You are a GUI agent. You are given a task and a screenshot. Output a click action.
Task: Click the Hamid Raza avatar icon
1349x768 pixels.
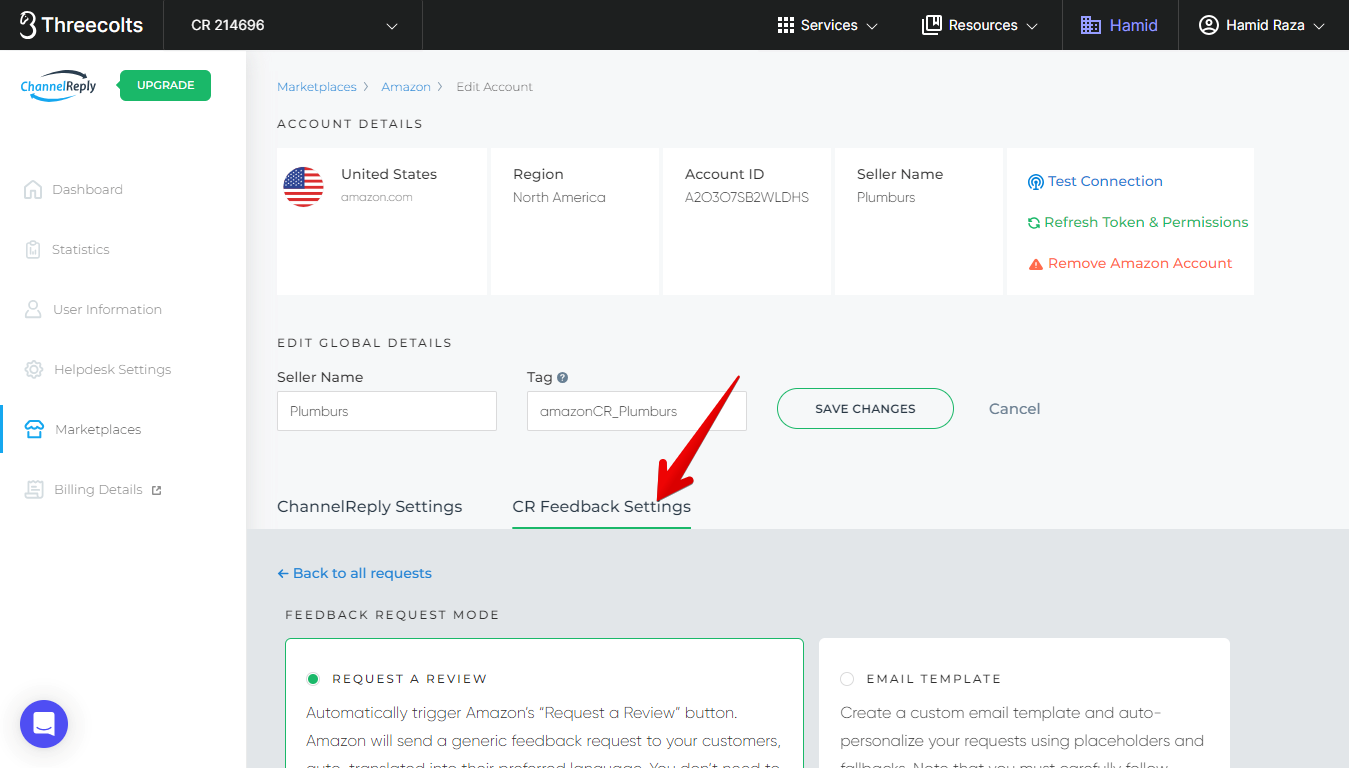[x=1208, y=25]
